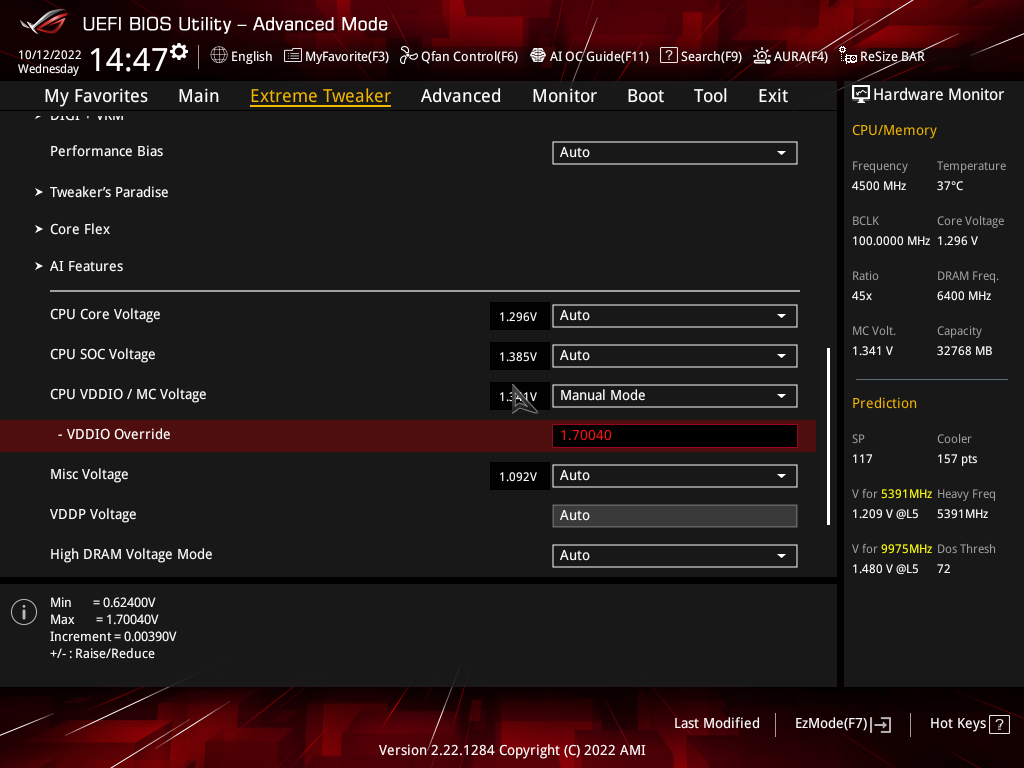The height and width of the screenshot is (768, 1024).
Task: Open MyFavorite(F3) list icon
Action: coord(293,56)
